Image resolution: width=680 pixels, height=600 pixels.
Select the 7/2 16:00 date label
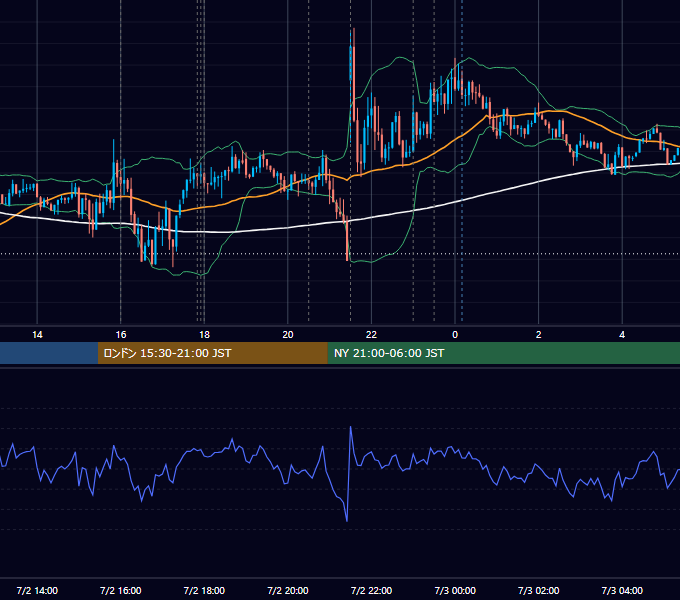[x=121, y=590]
